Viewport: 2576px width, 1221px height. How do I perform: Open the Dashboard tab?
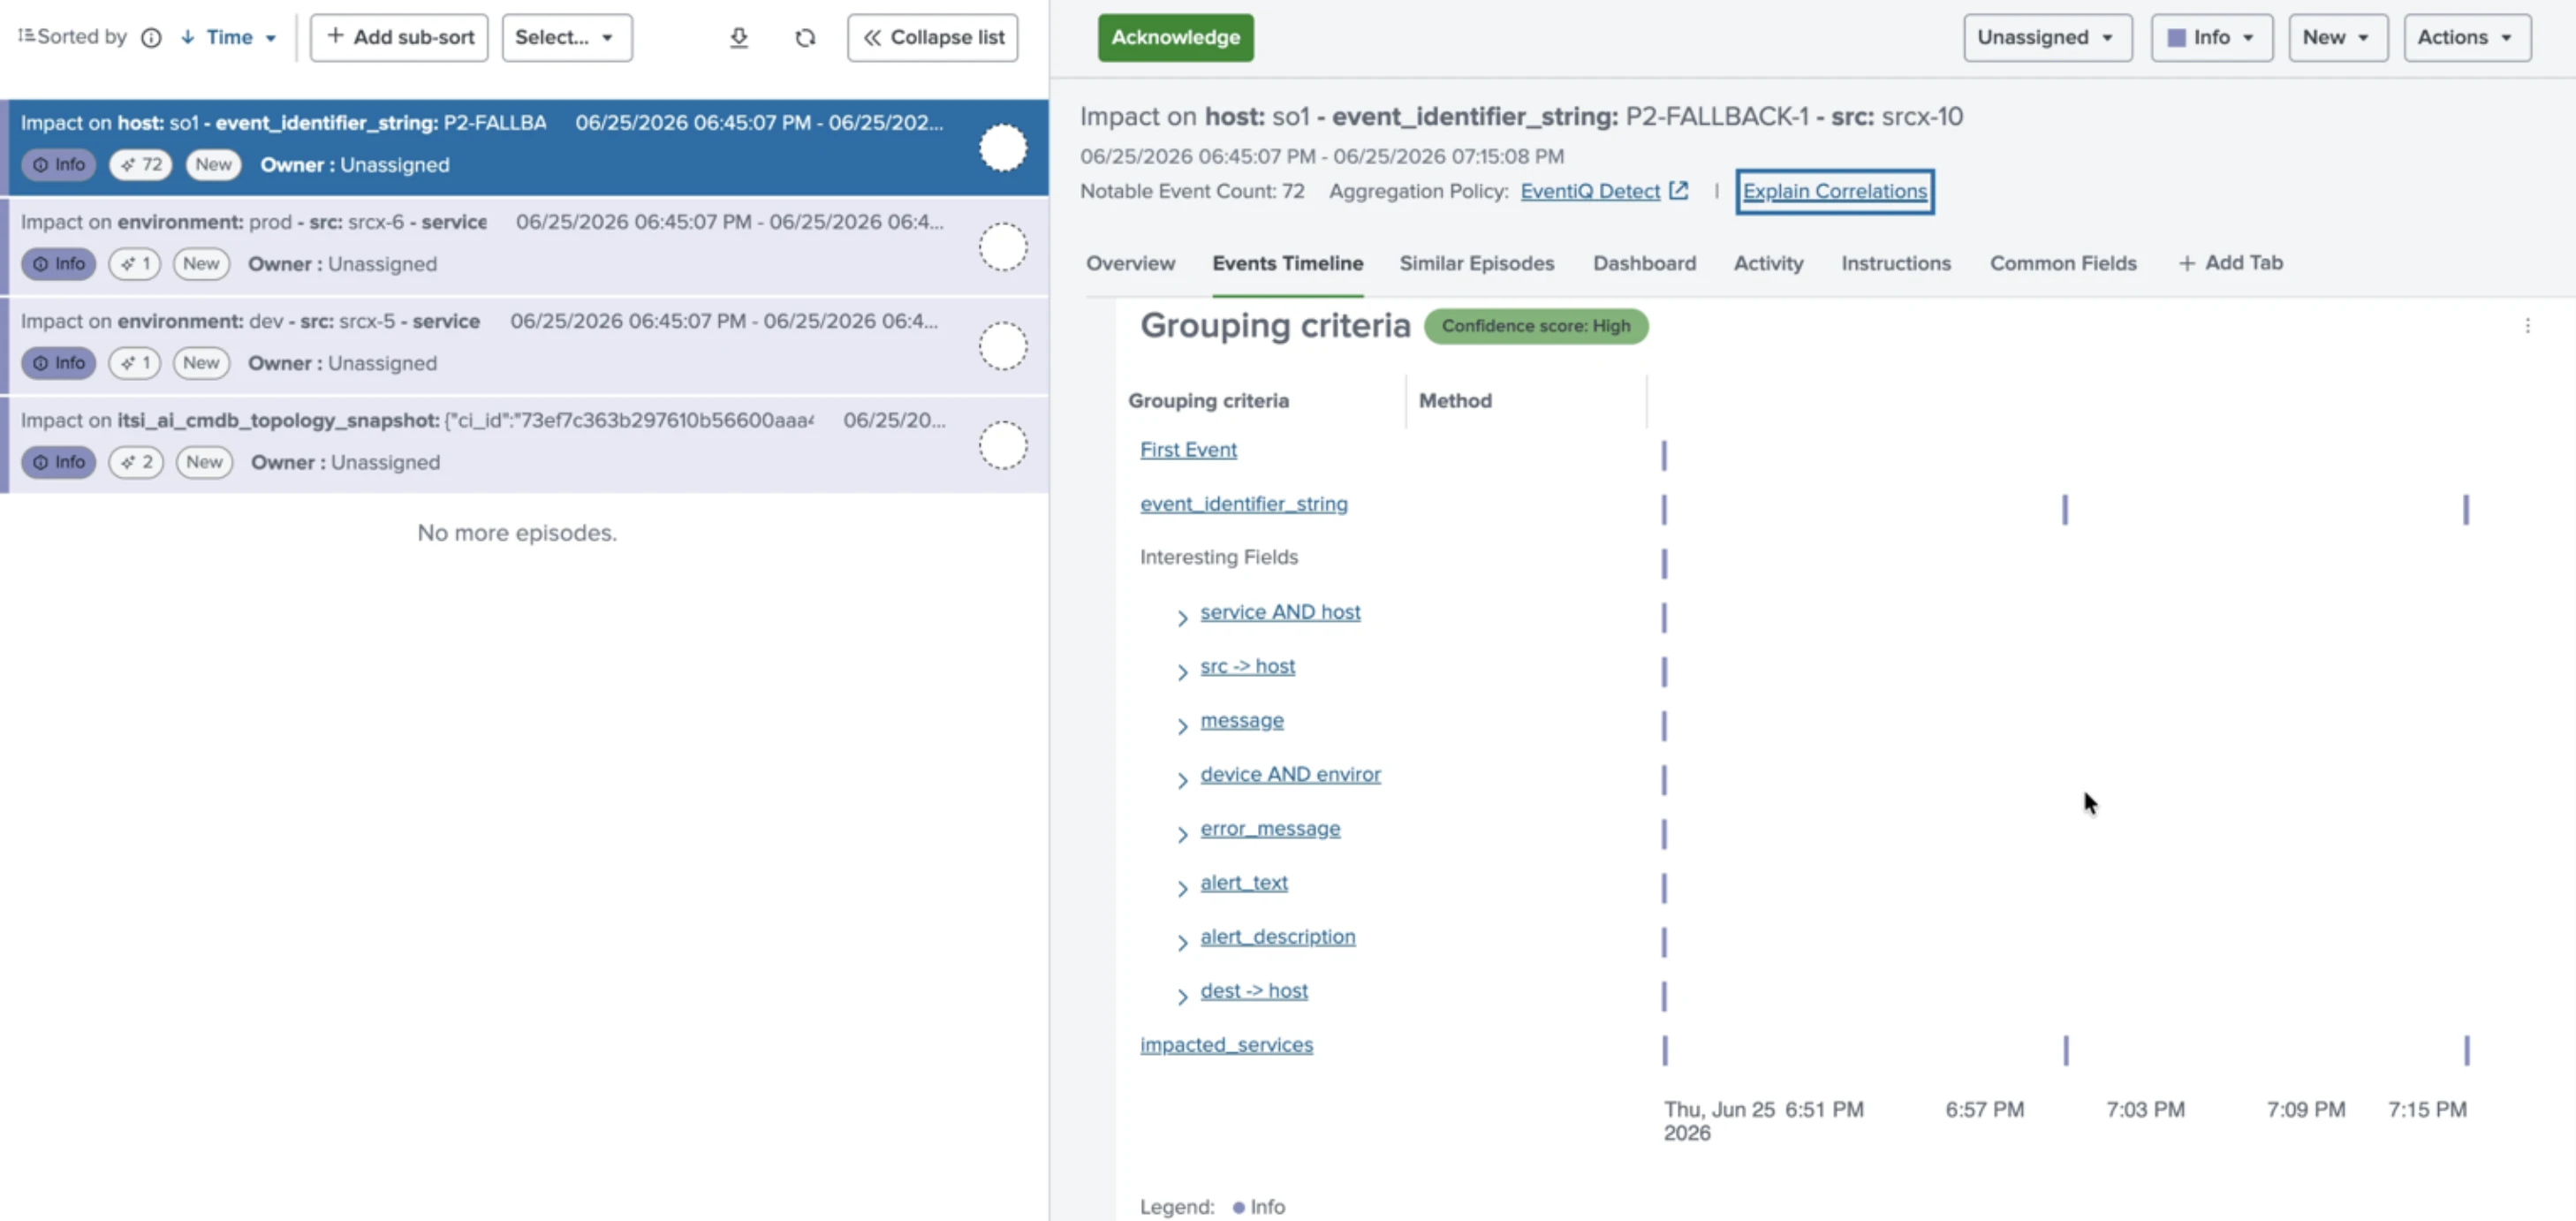1644,263
